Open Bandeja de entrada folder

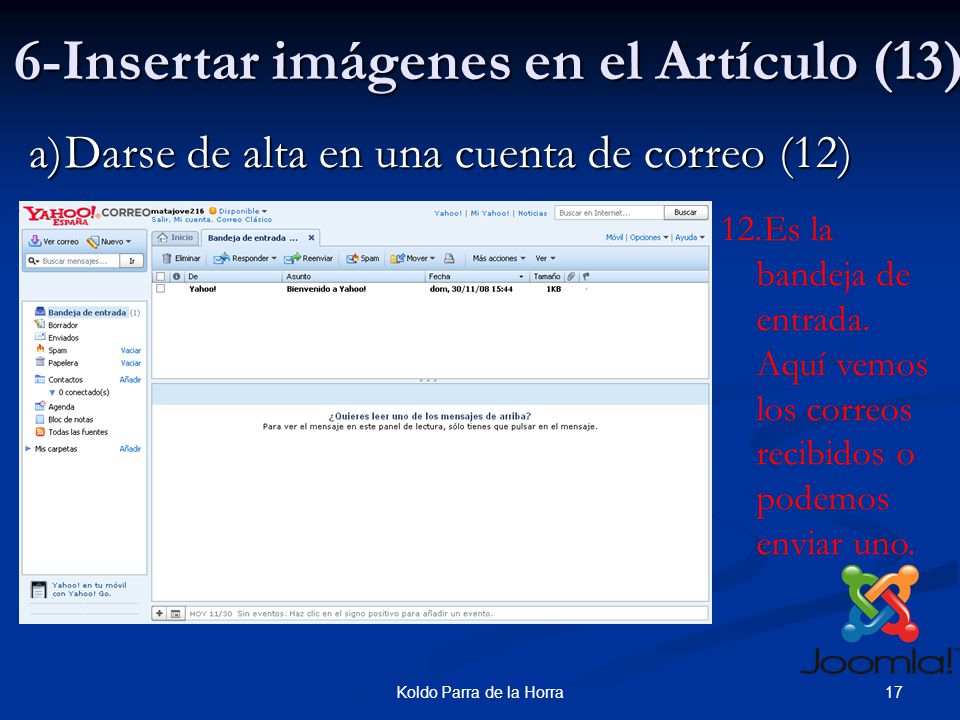[87, 312]
